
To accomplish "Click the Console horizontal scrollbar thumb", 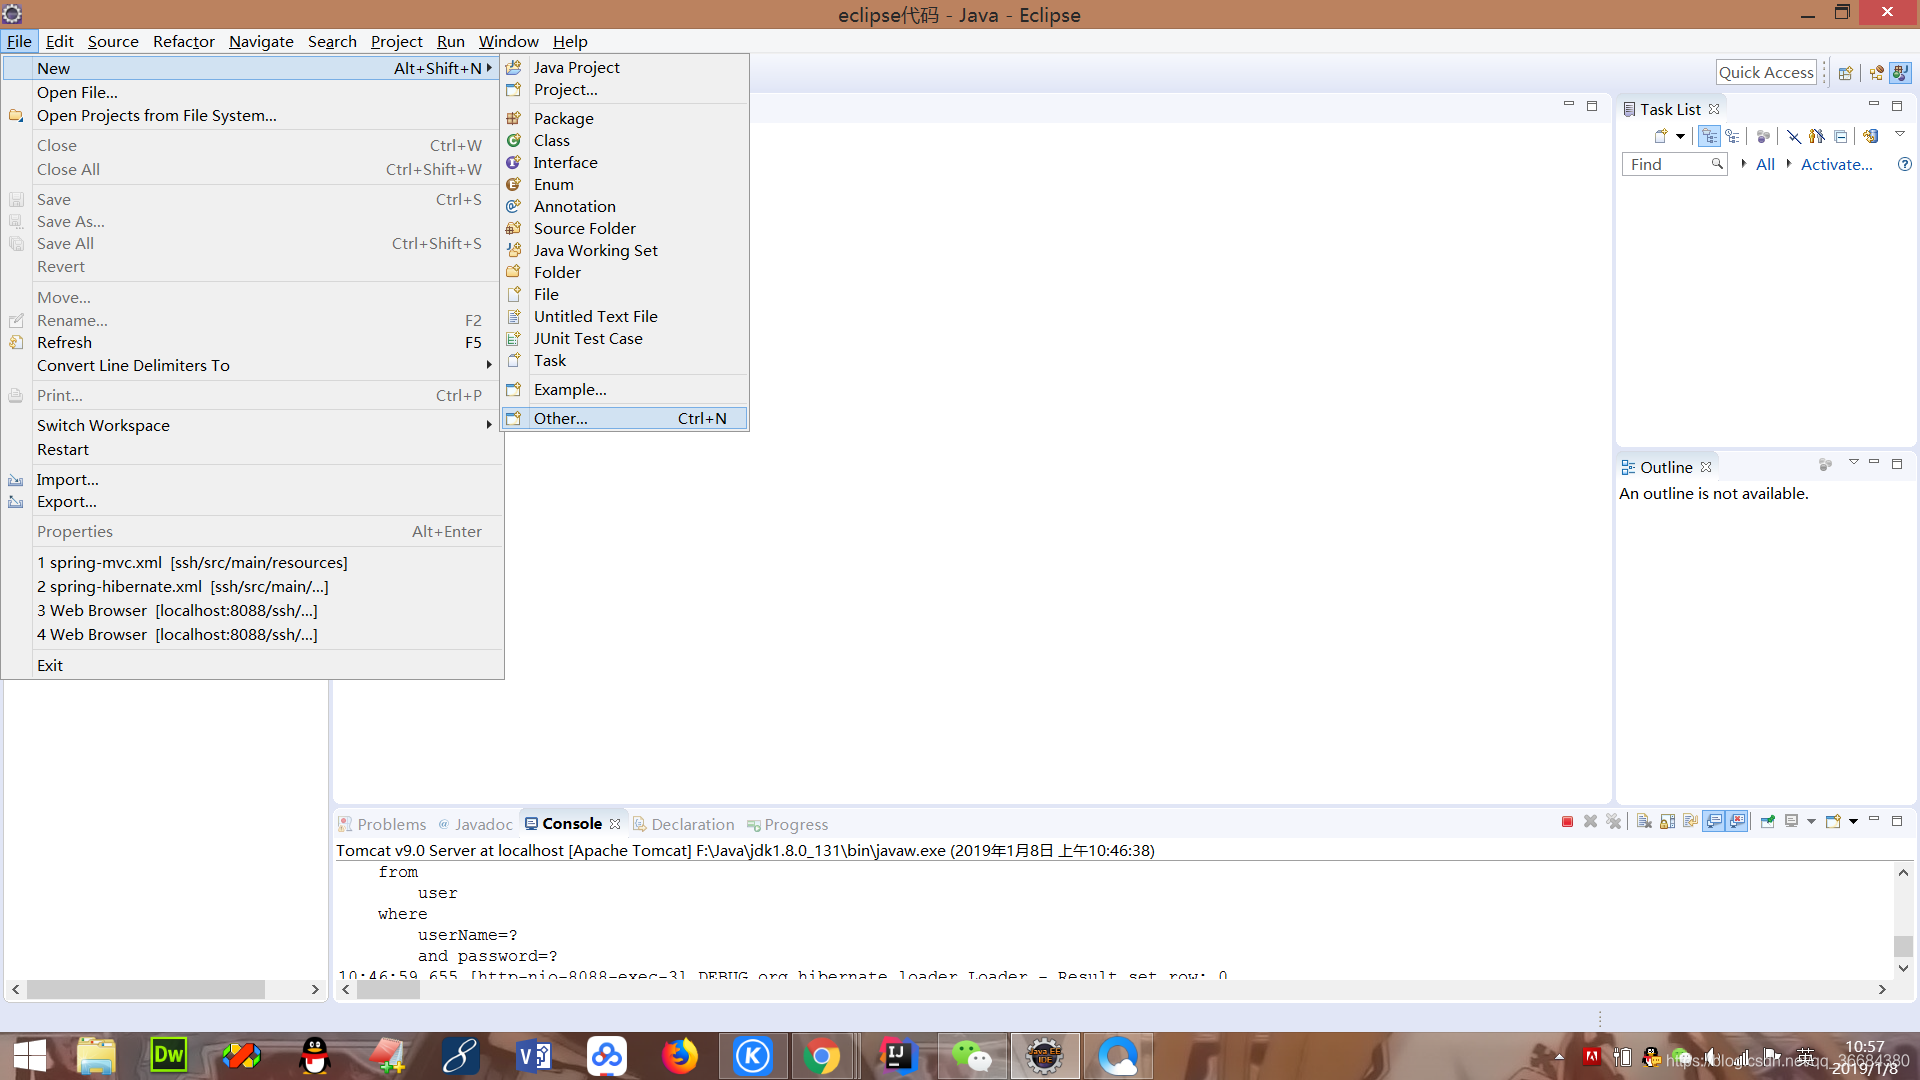I will 388,989.
